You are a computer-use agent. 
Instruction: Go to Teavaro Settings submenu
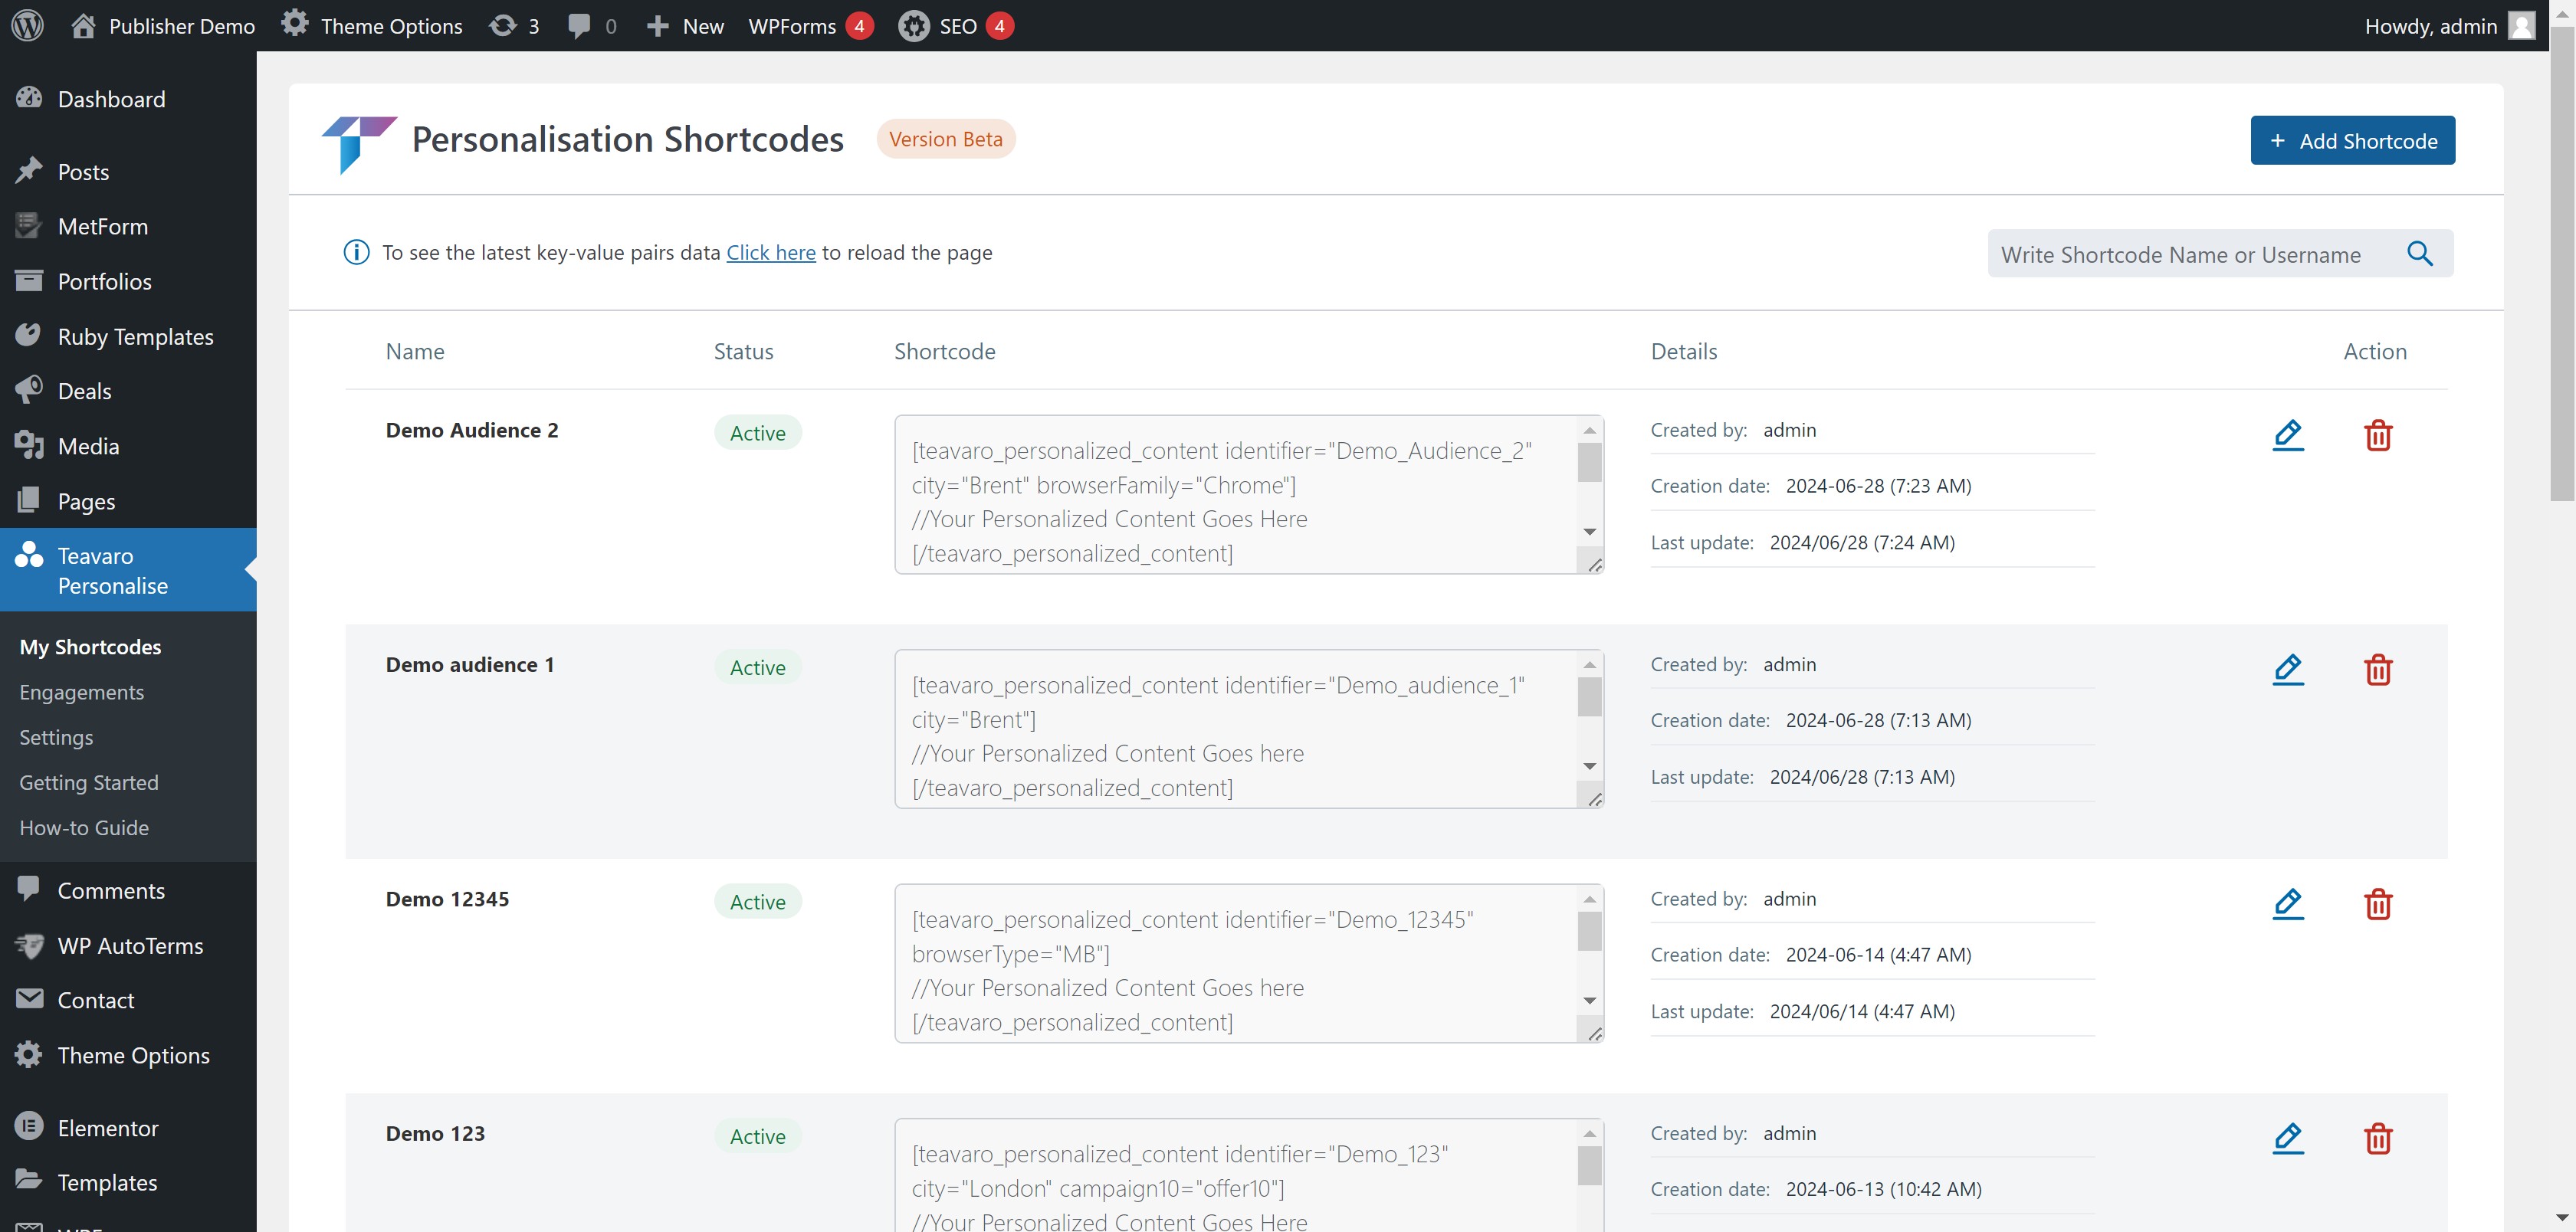(x=56, y=737)
